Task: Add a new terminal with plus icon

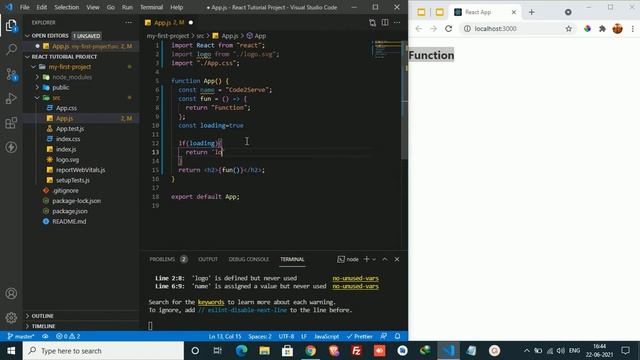Action: (x=366, y=259)
